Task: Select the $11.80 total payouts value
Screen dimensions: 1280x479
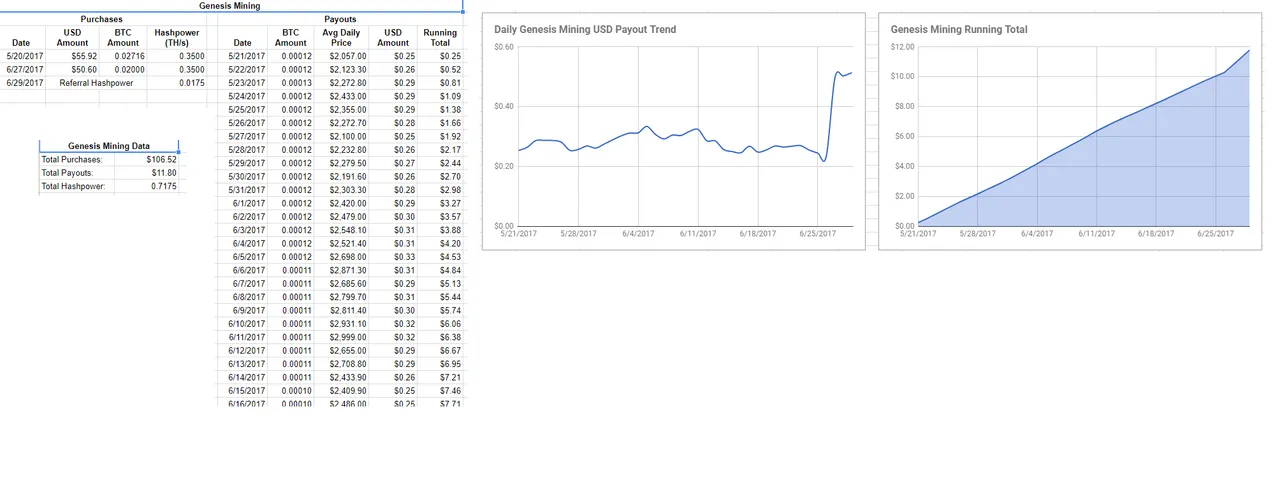Action: point(149,173)
